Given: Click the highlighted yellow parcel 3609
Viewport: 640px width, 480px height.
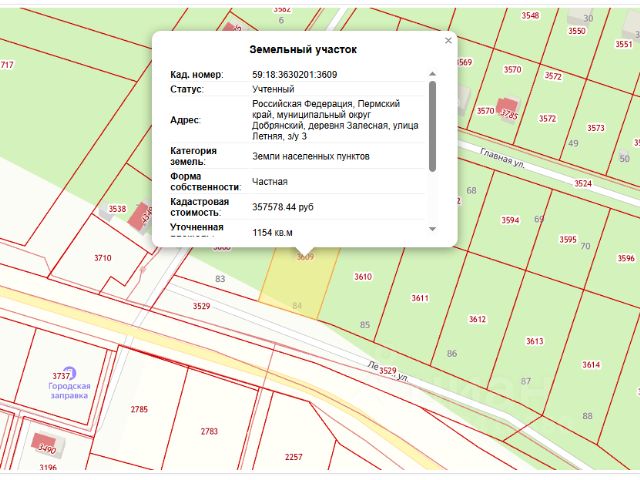Looking at the screenshot, I should click(x=299, y=282).
